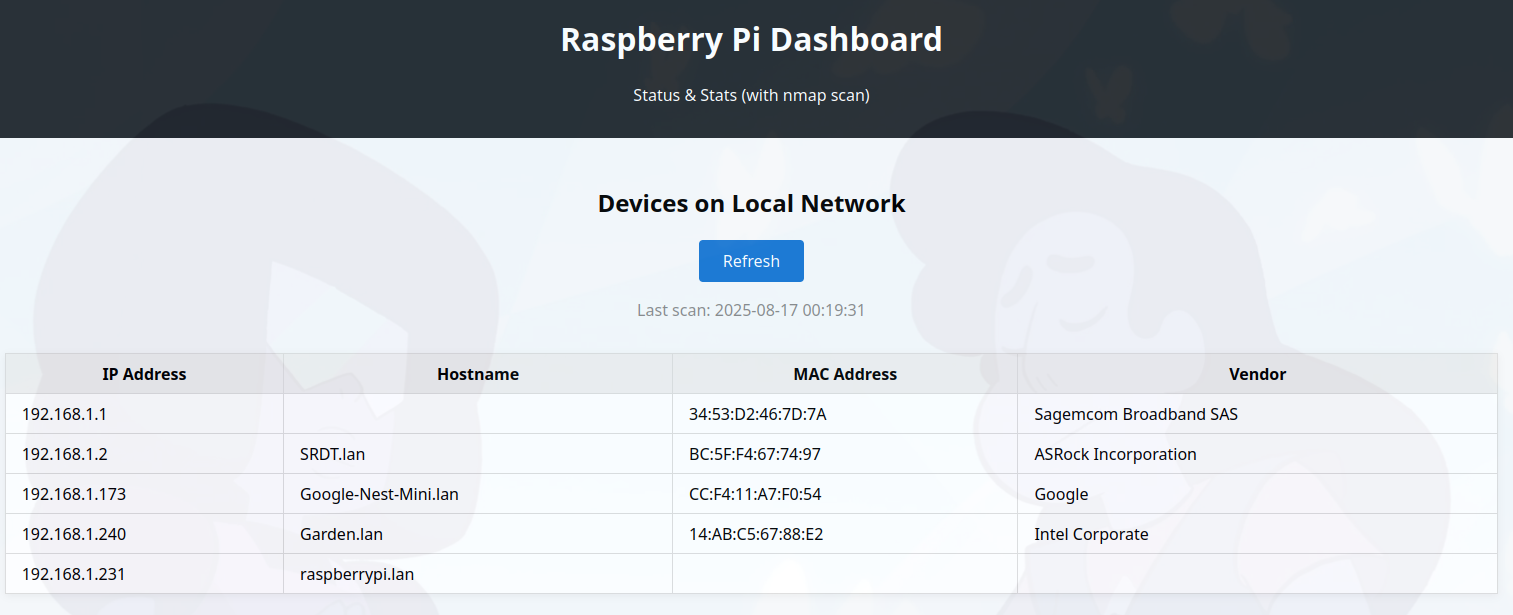Click MAC address 14:AB:C5:67:88:E2
The width and height of the screenshot is (1513, 615).
[756, 534]
